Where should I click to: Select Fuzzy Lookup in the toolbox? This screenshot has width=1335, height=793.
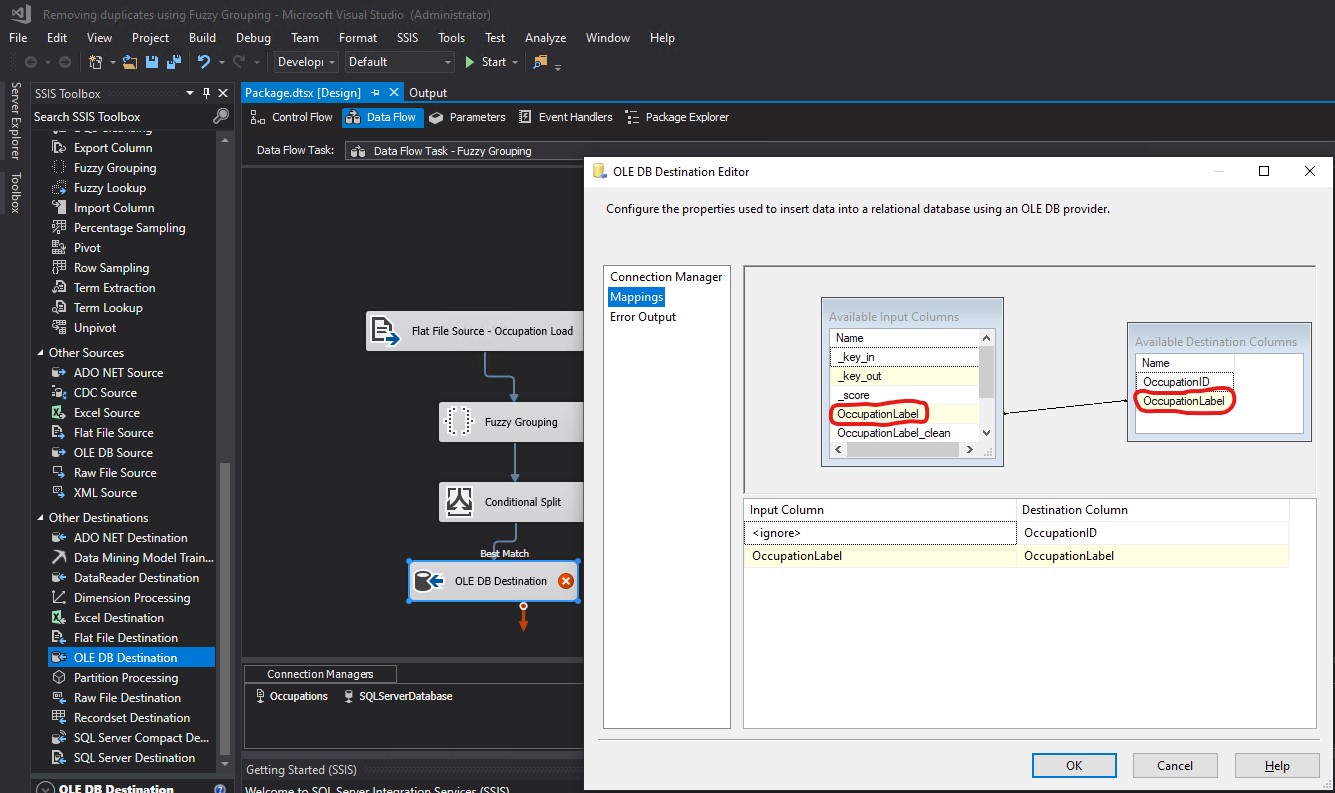(110, 188)
